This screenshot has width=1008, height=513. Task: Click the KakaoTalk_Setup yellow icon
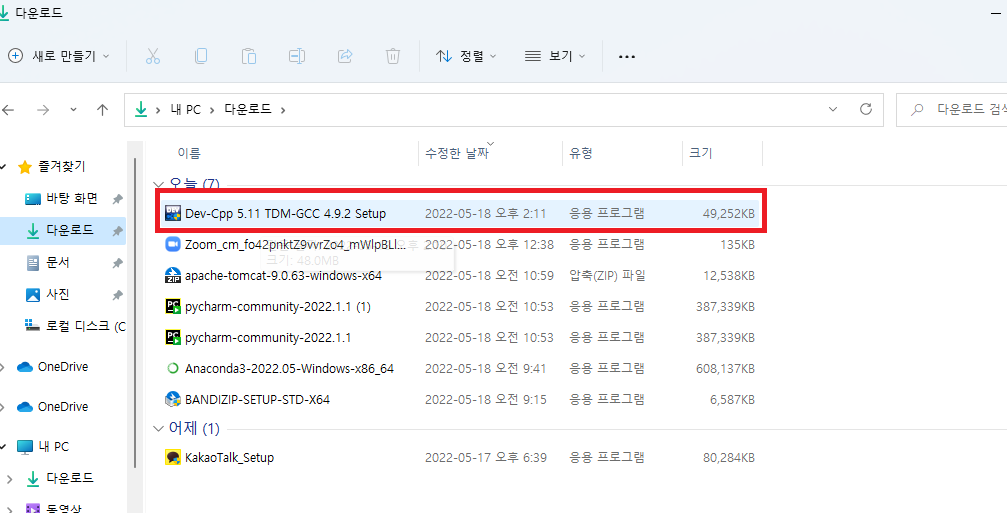pyautogui.click(x=172, y=457)
